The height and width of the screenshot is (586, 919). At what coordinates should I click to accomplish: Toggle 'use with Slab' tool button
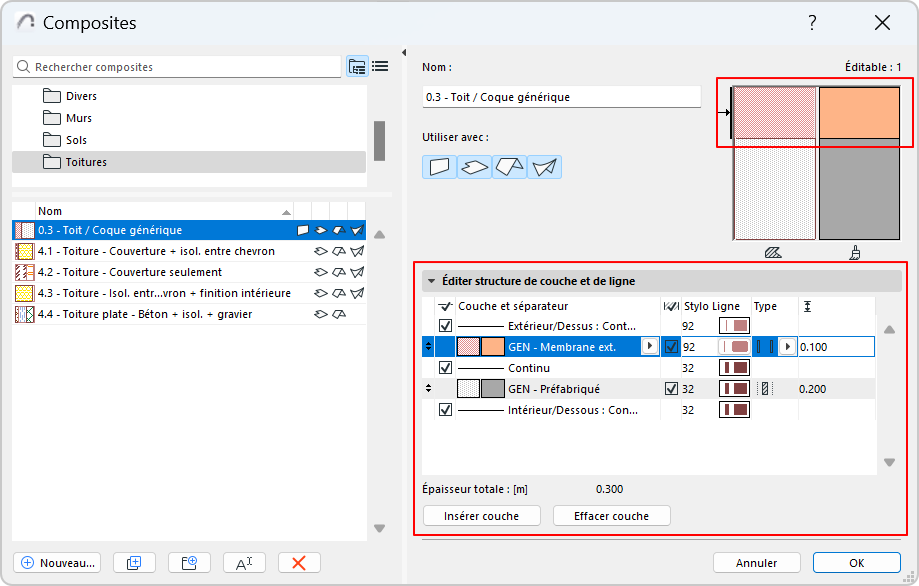click(474, 167)
